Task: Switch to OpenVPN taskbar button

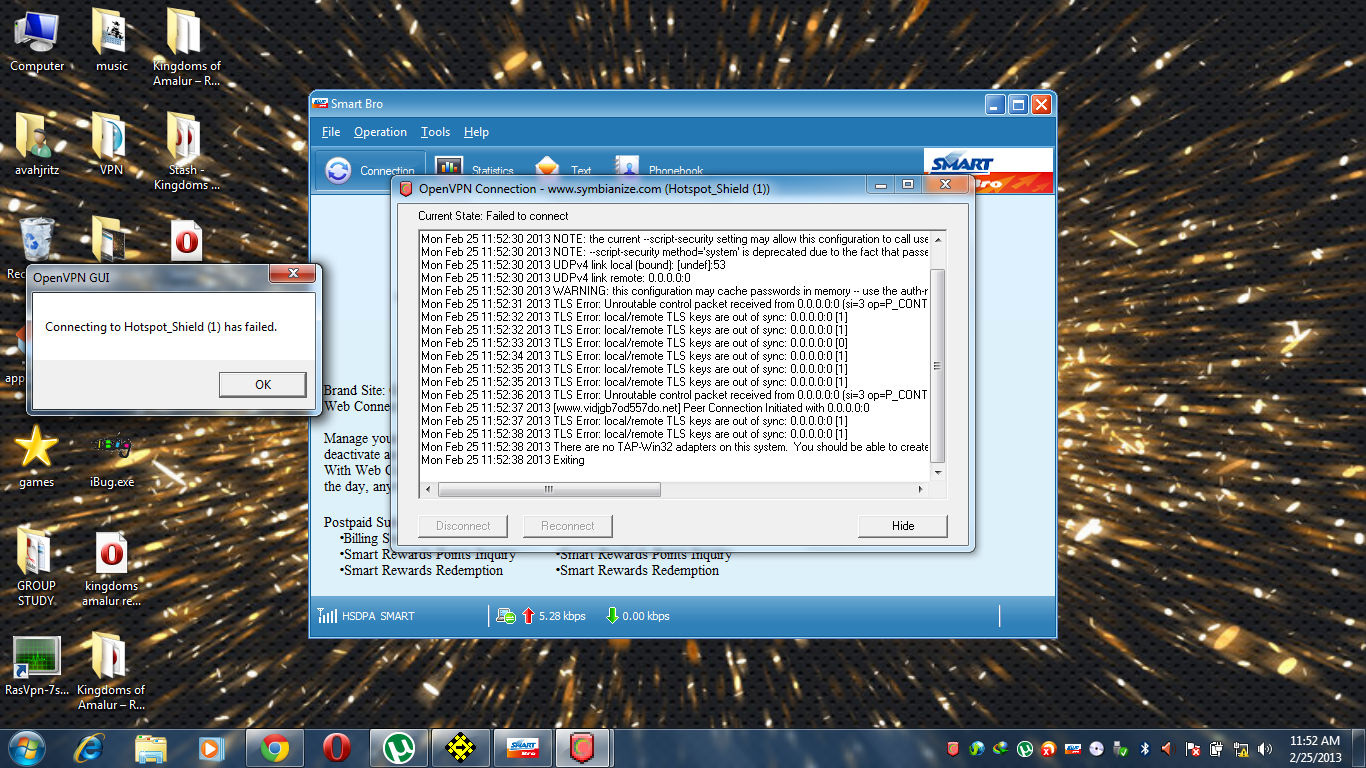Action: coord(584,748)
